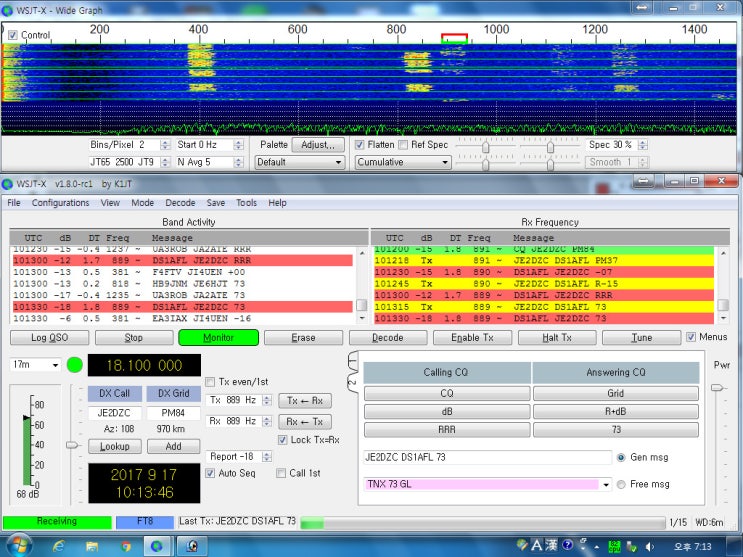Toggle the Flatten checkbox in Wide Graph
The height and width of the screenshot is (557, 743).
click(360, 145)
